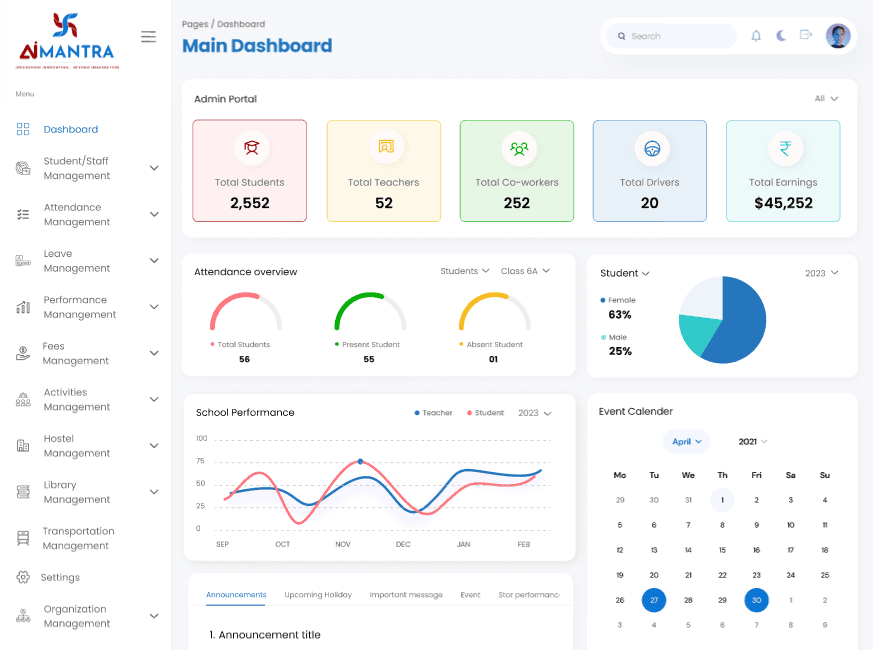873x650 pixels.
Task: Click the Library Management sidebar icon
Action: 23,491
